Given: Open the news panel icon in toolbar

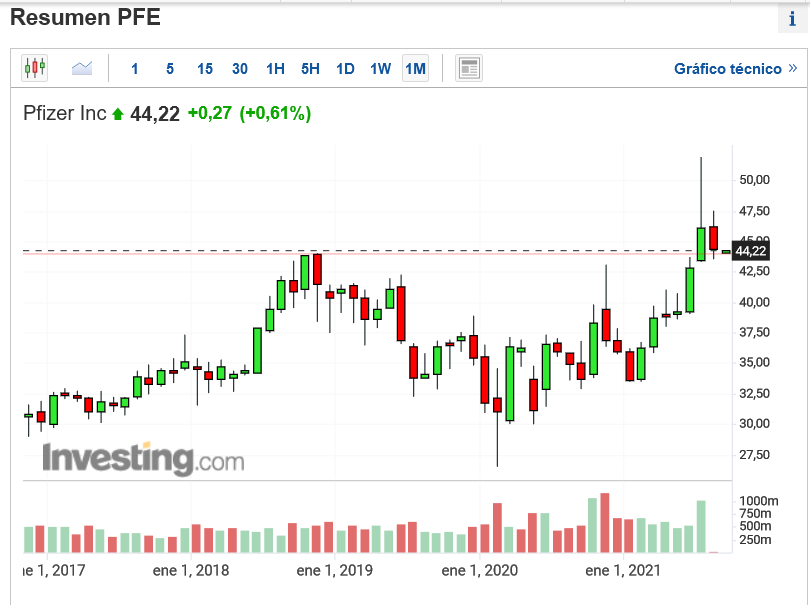Looking at the screenshot, I should [469, 68].
